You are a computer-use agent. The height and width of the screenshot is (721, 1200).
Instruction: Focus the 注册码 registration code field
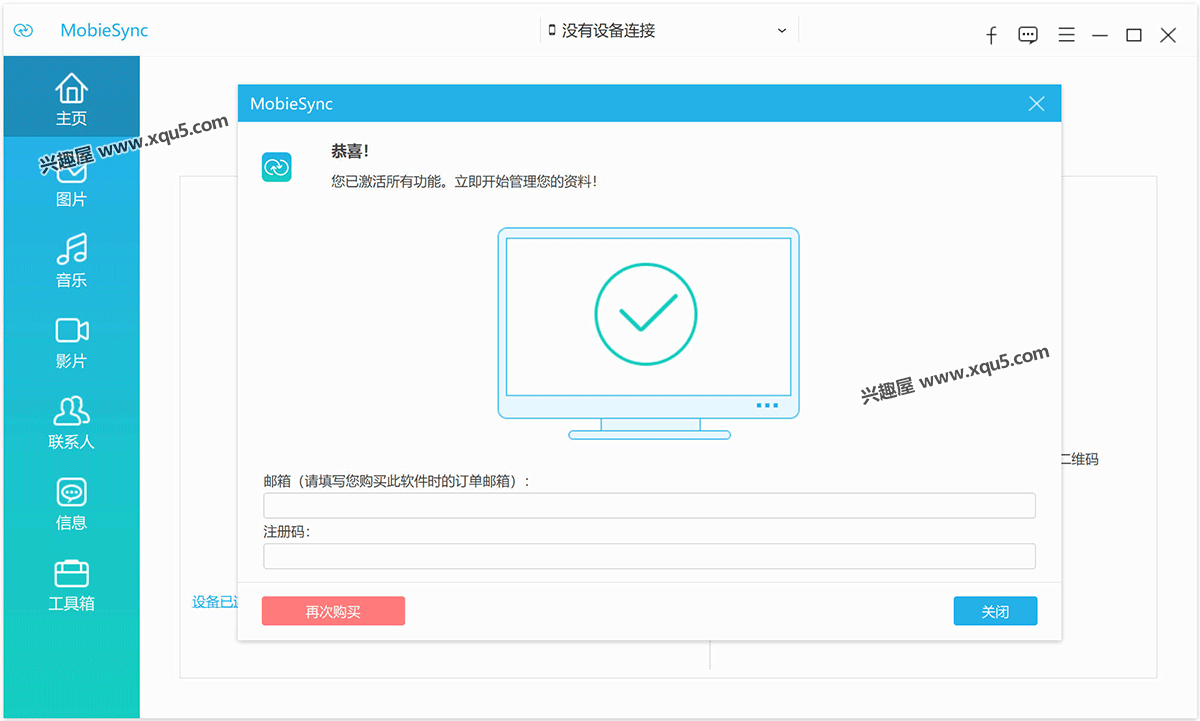click(649, 556)
